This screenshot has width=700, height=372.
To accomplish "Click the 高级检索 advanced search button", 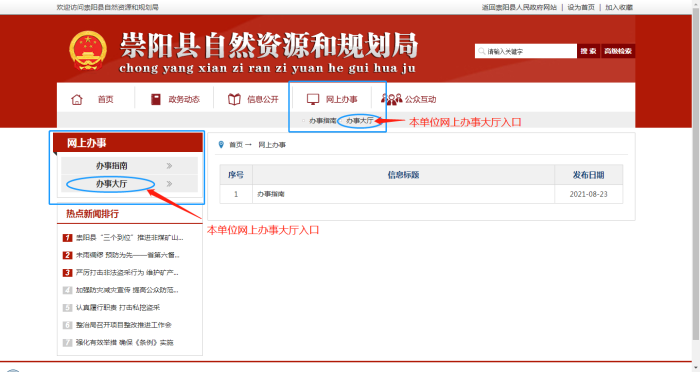I will (618, 51).
